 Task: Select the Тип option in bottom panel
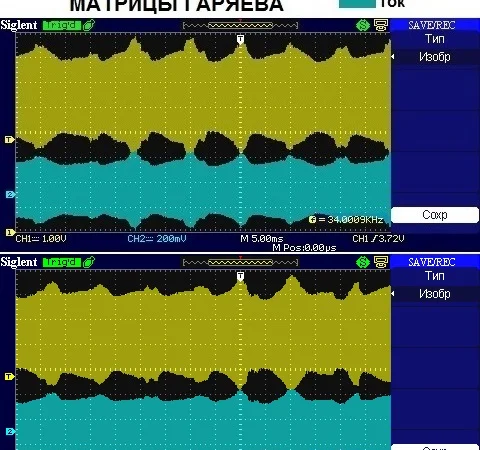coord(435,276)
